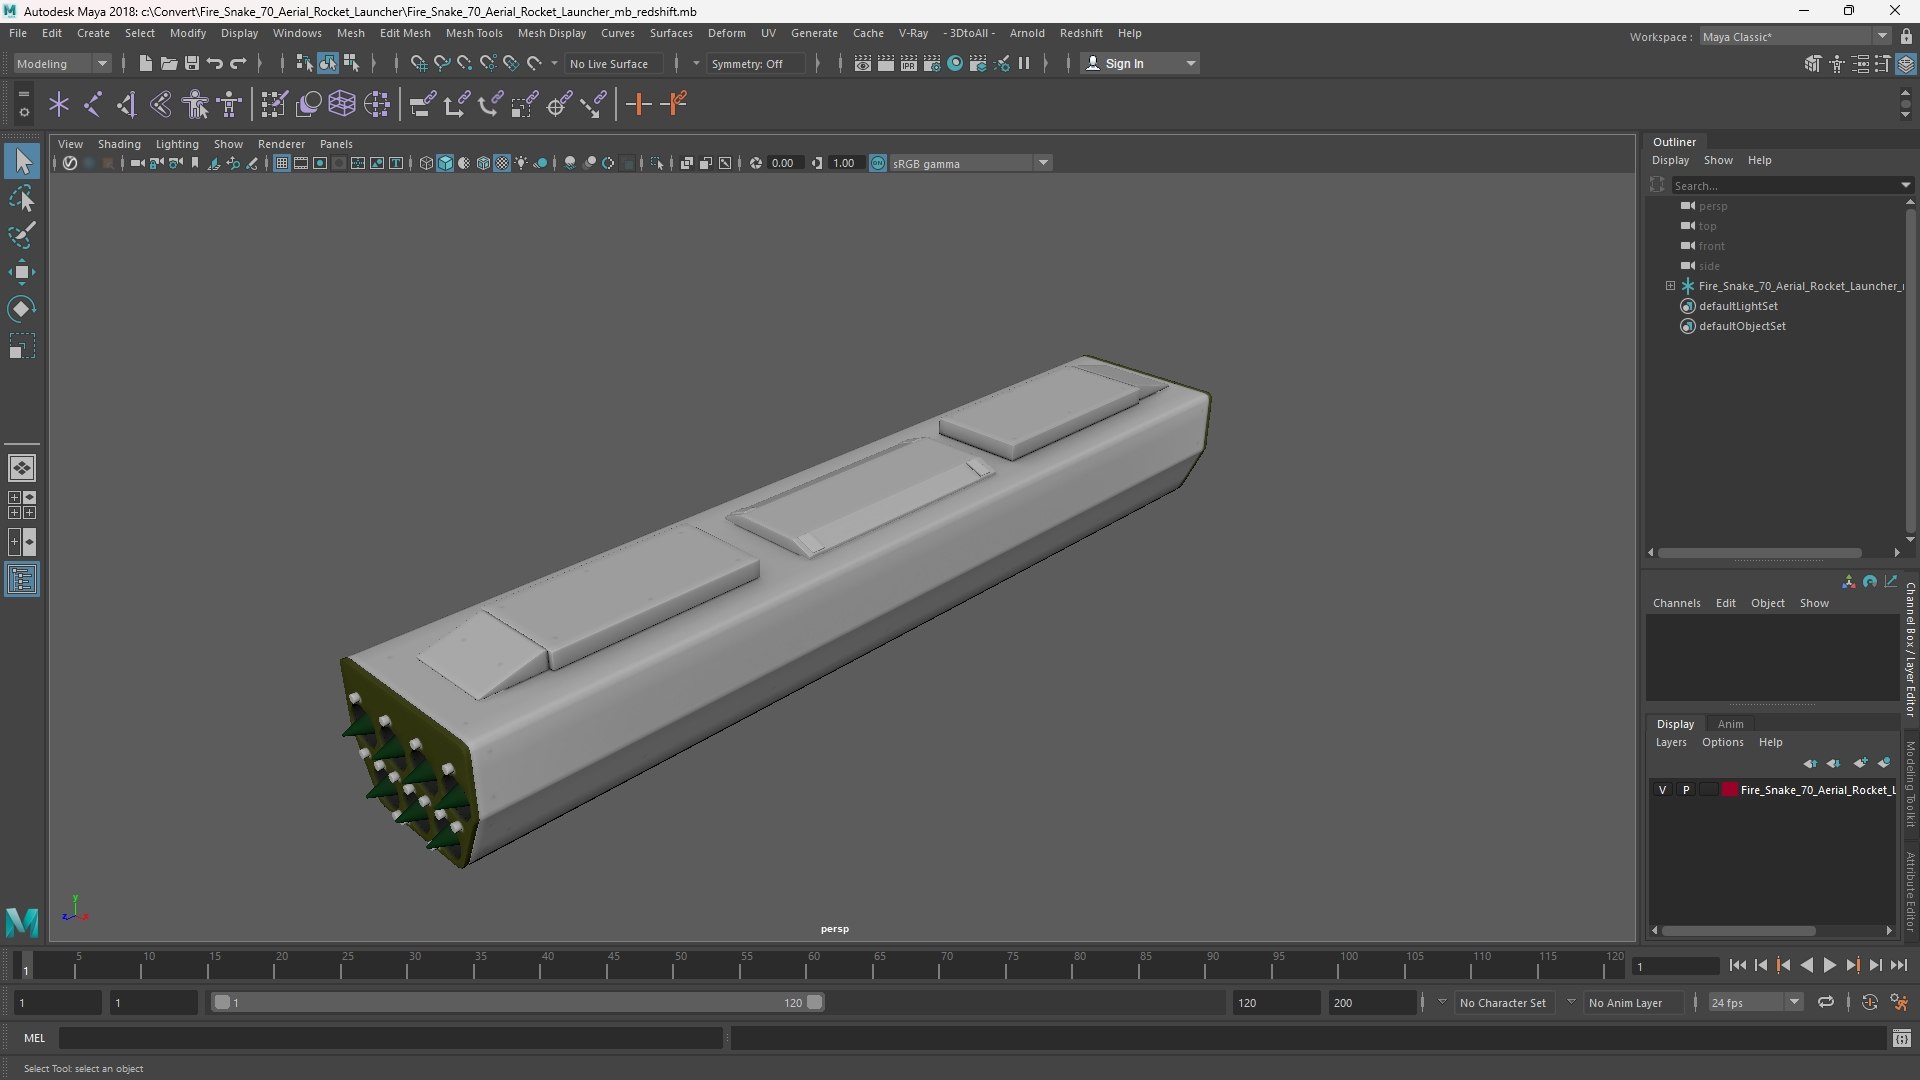Toggle wireframe on shaded in viewport toolbar
This screenshot has width=1920, height=1080.
click(483, 163)
